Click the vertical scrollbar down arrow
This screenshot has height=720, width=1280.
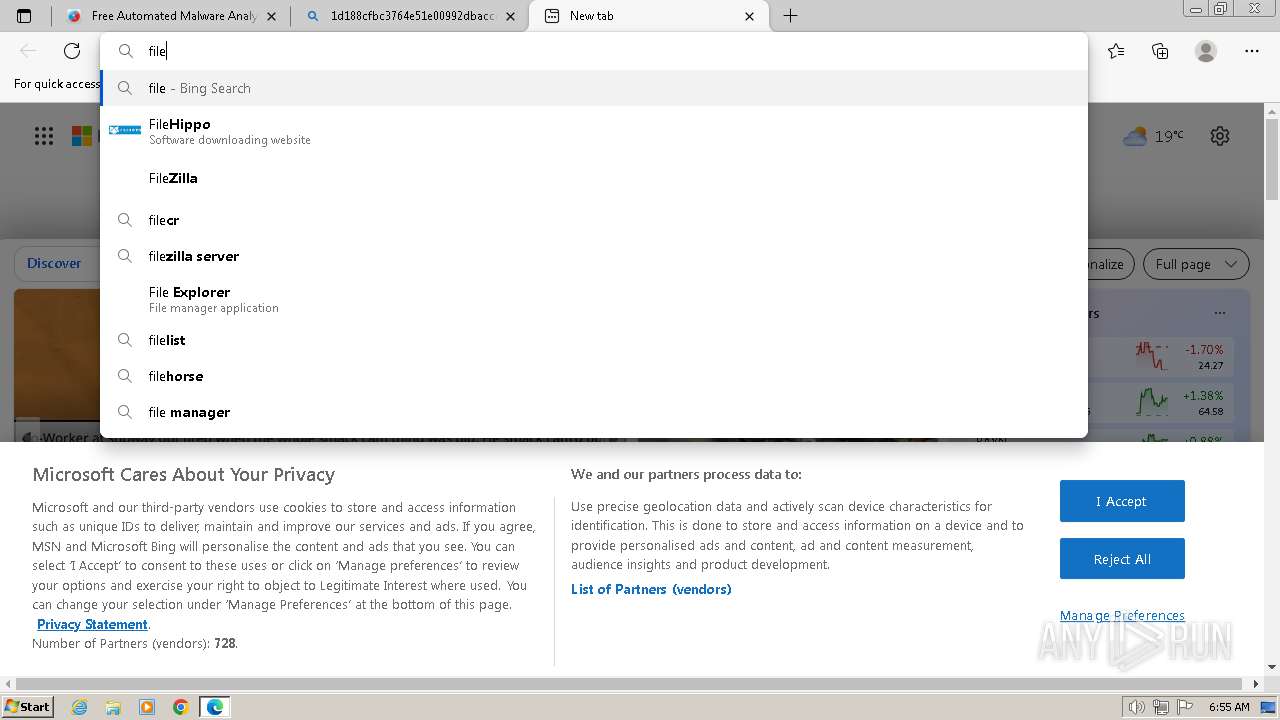1272,667
